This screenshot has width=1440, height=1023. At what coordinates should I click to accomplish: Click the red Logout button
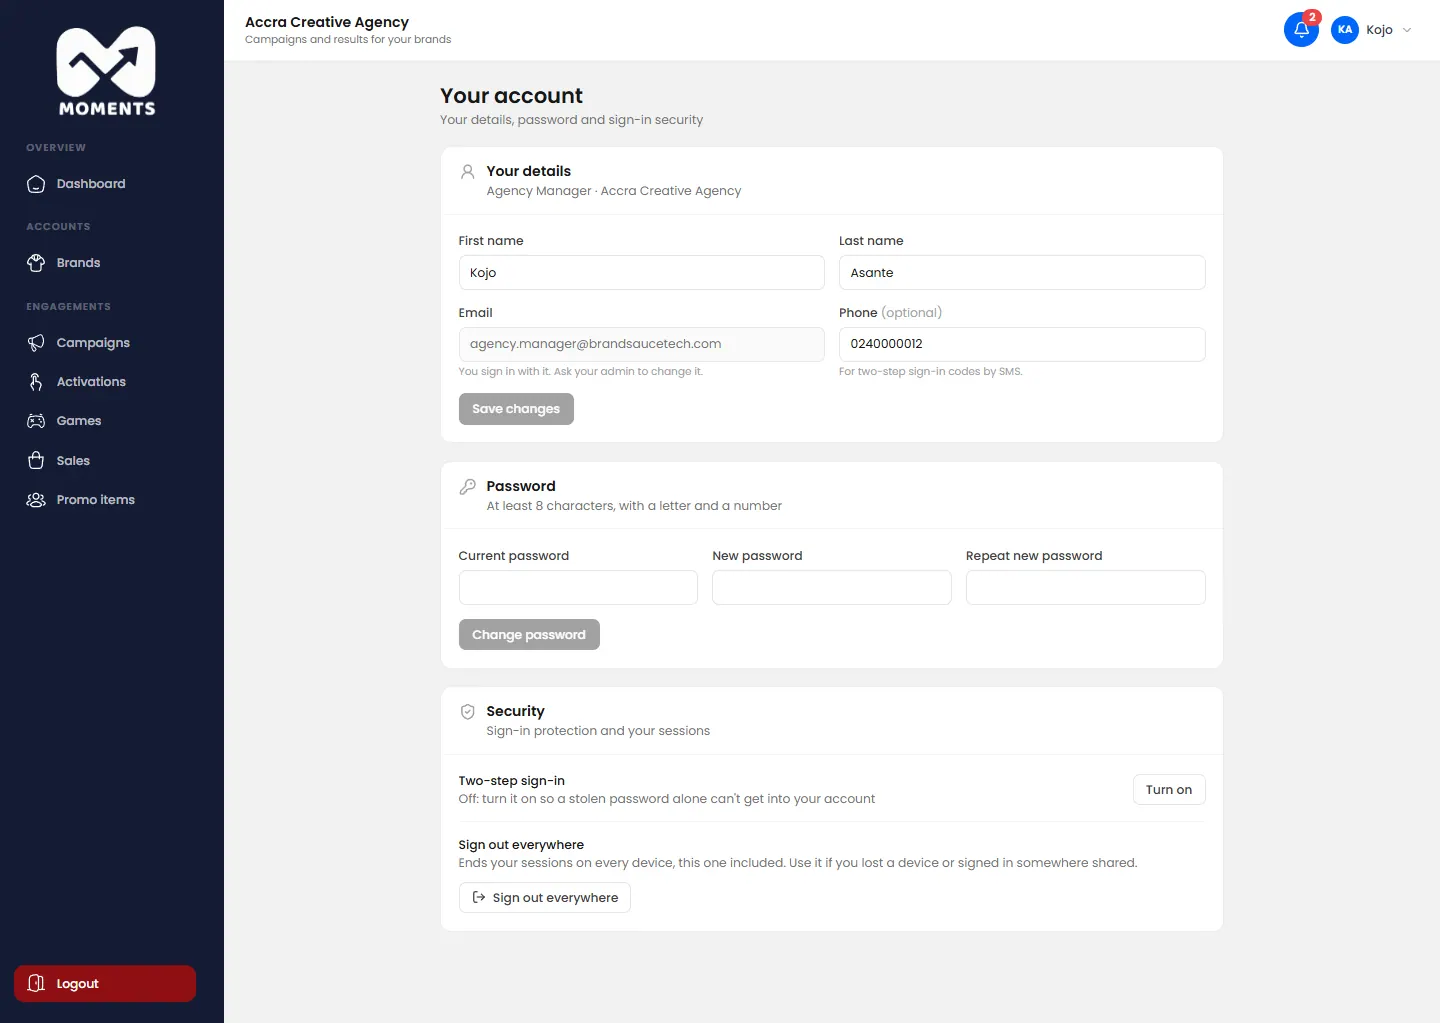pyautogui.click(x=105, y=983)
